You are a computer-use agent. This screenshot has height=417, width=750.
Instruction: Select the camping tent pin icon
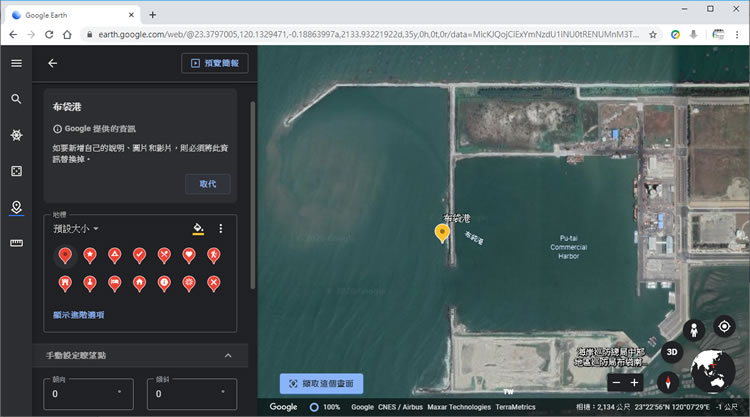(114, 255)
